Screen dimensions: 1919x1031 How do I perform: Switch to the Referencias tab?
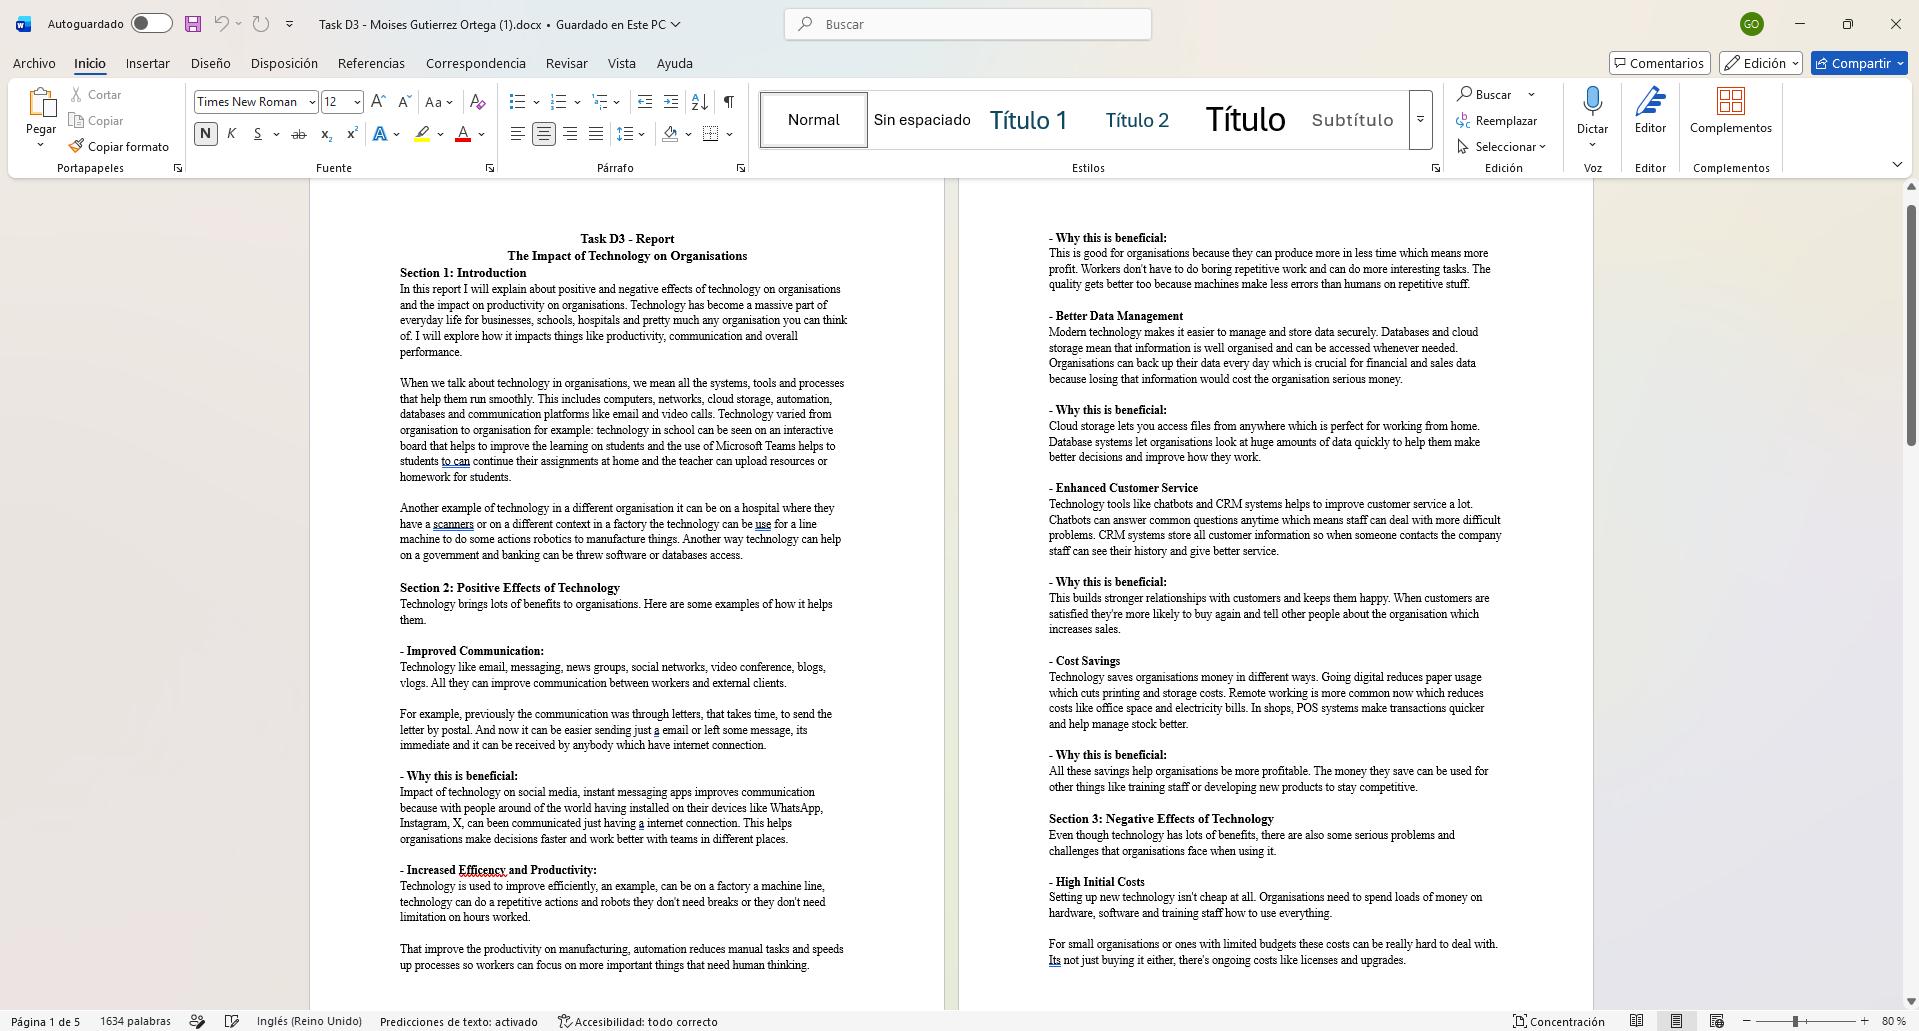(371, 63)
